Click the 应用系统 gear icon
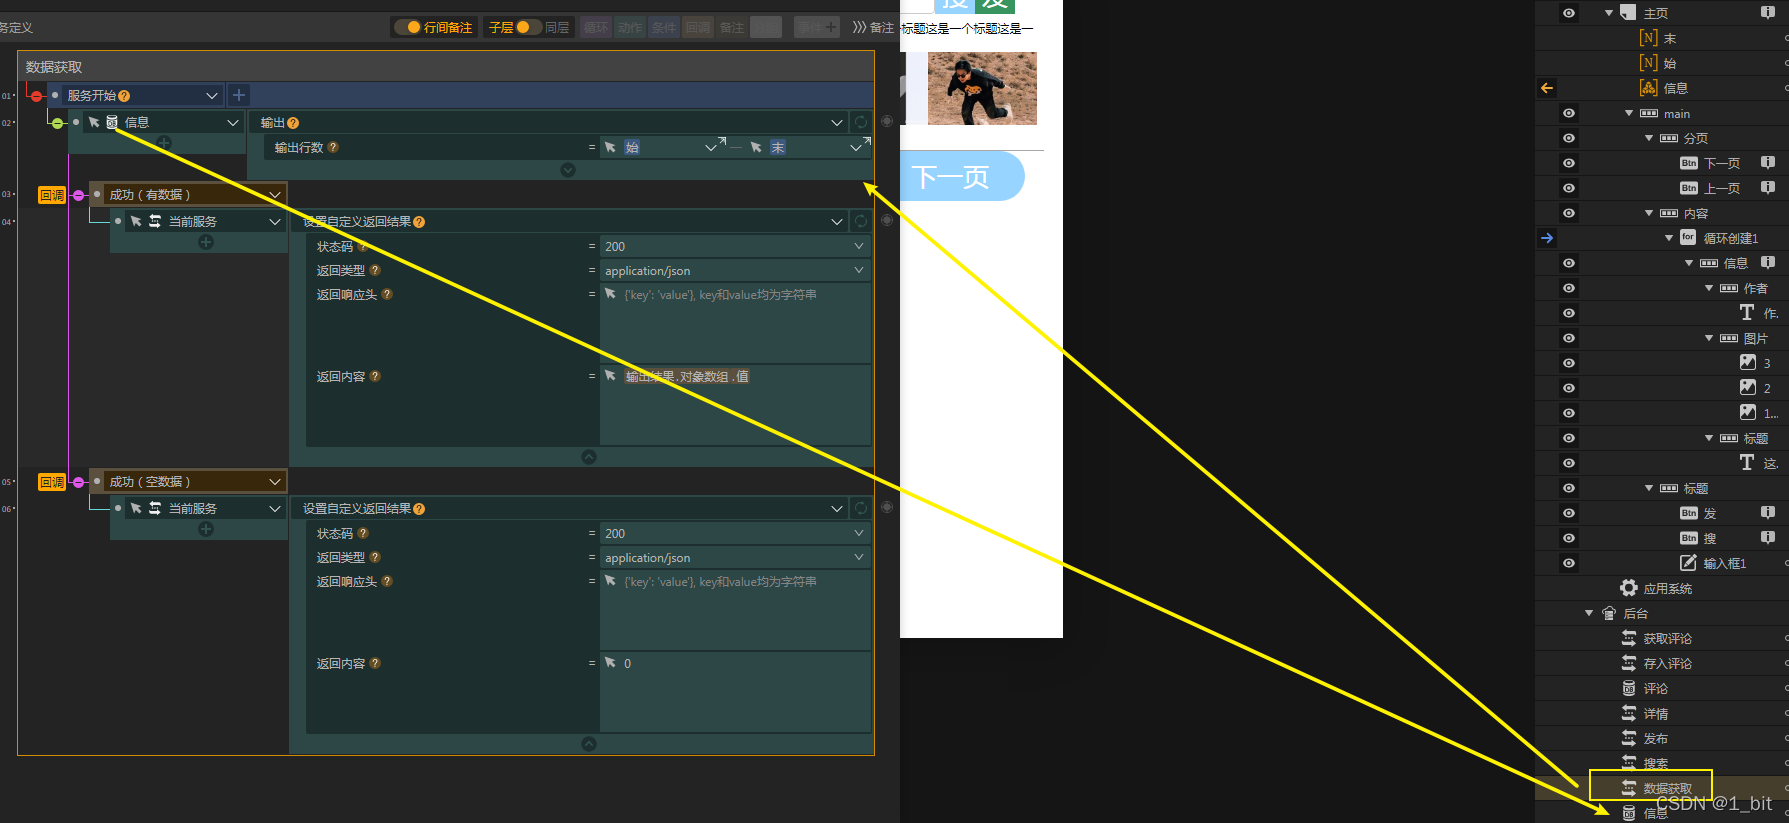1789x823 pixels. click(1629, 588)
